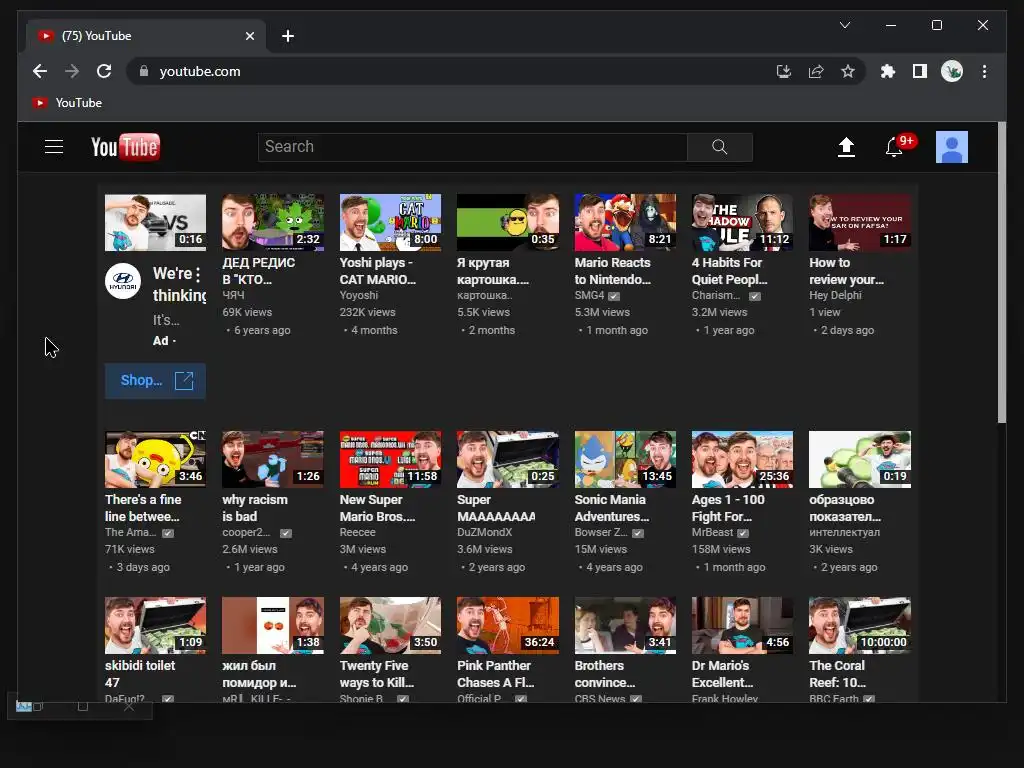Select the (75) YouTube tab

click(146, 36)
